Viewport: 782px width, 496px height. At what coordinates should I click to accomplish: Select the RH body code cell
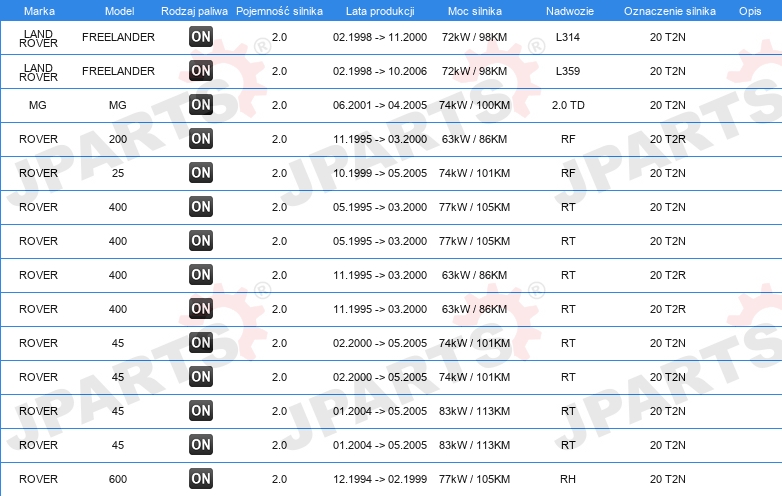coord(568,479)
